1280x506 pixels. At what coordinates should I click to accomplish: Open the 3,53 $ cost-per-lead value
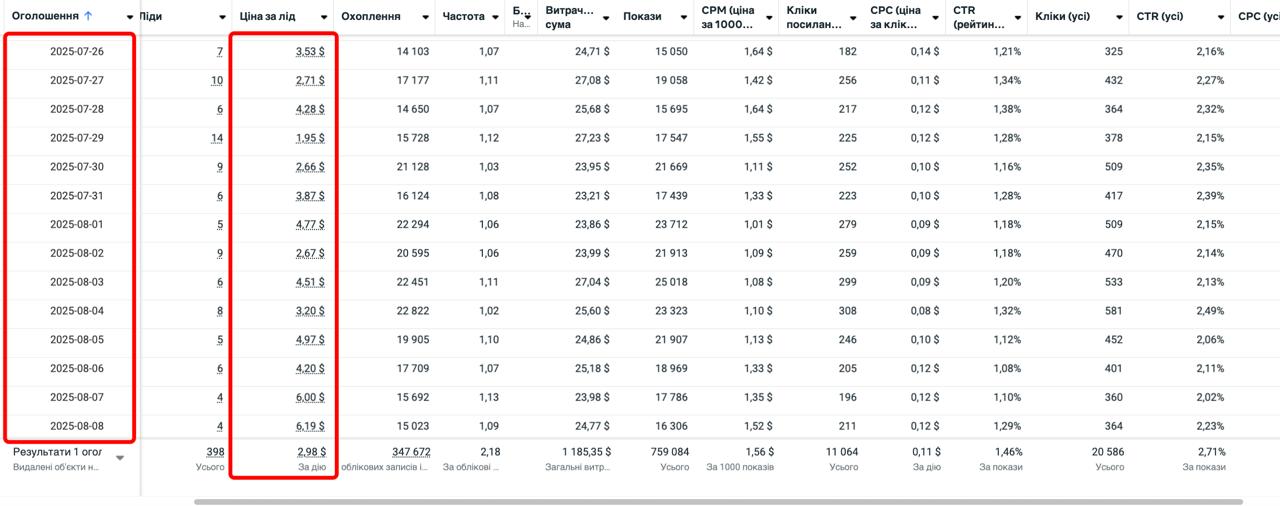coord(310,51)
